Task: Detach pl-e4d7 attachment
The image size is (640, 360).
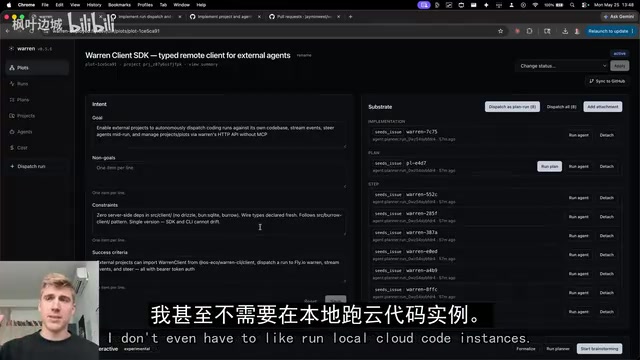Action: click(x=607, y=167)
